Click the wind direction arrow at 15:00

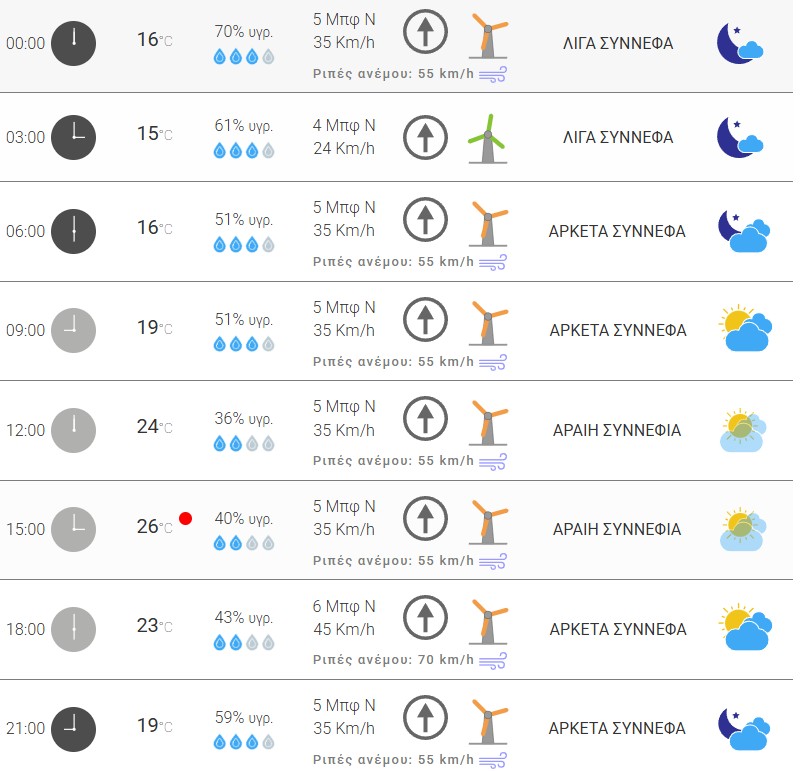(x=425, y=519)
